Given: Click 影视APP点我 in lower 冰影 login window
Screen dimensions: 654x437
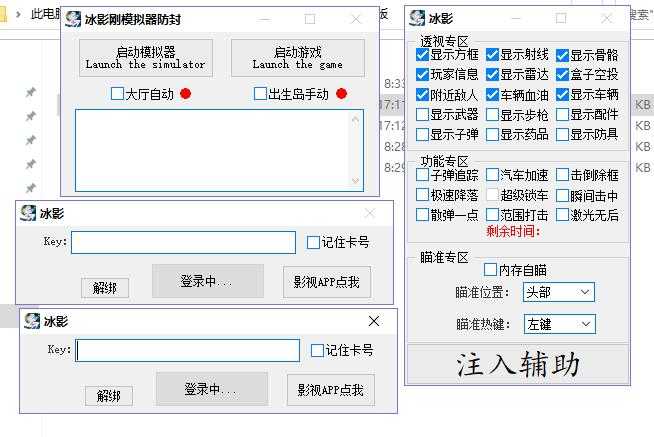Looking at the screenshot, I should coord(331,390).
